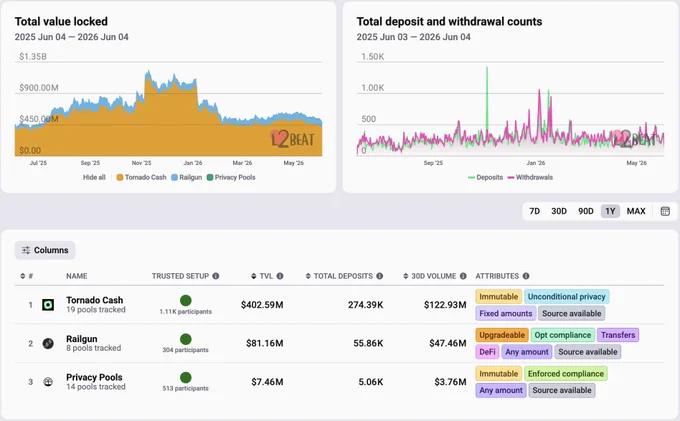Click Tornado Cash Immutable attribute badge
Viewport: 680px width, 421px height.
pyautogui.click(x=499, y=297)
